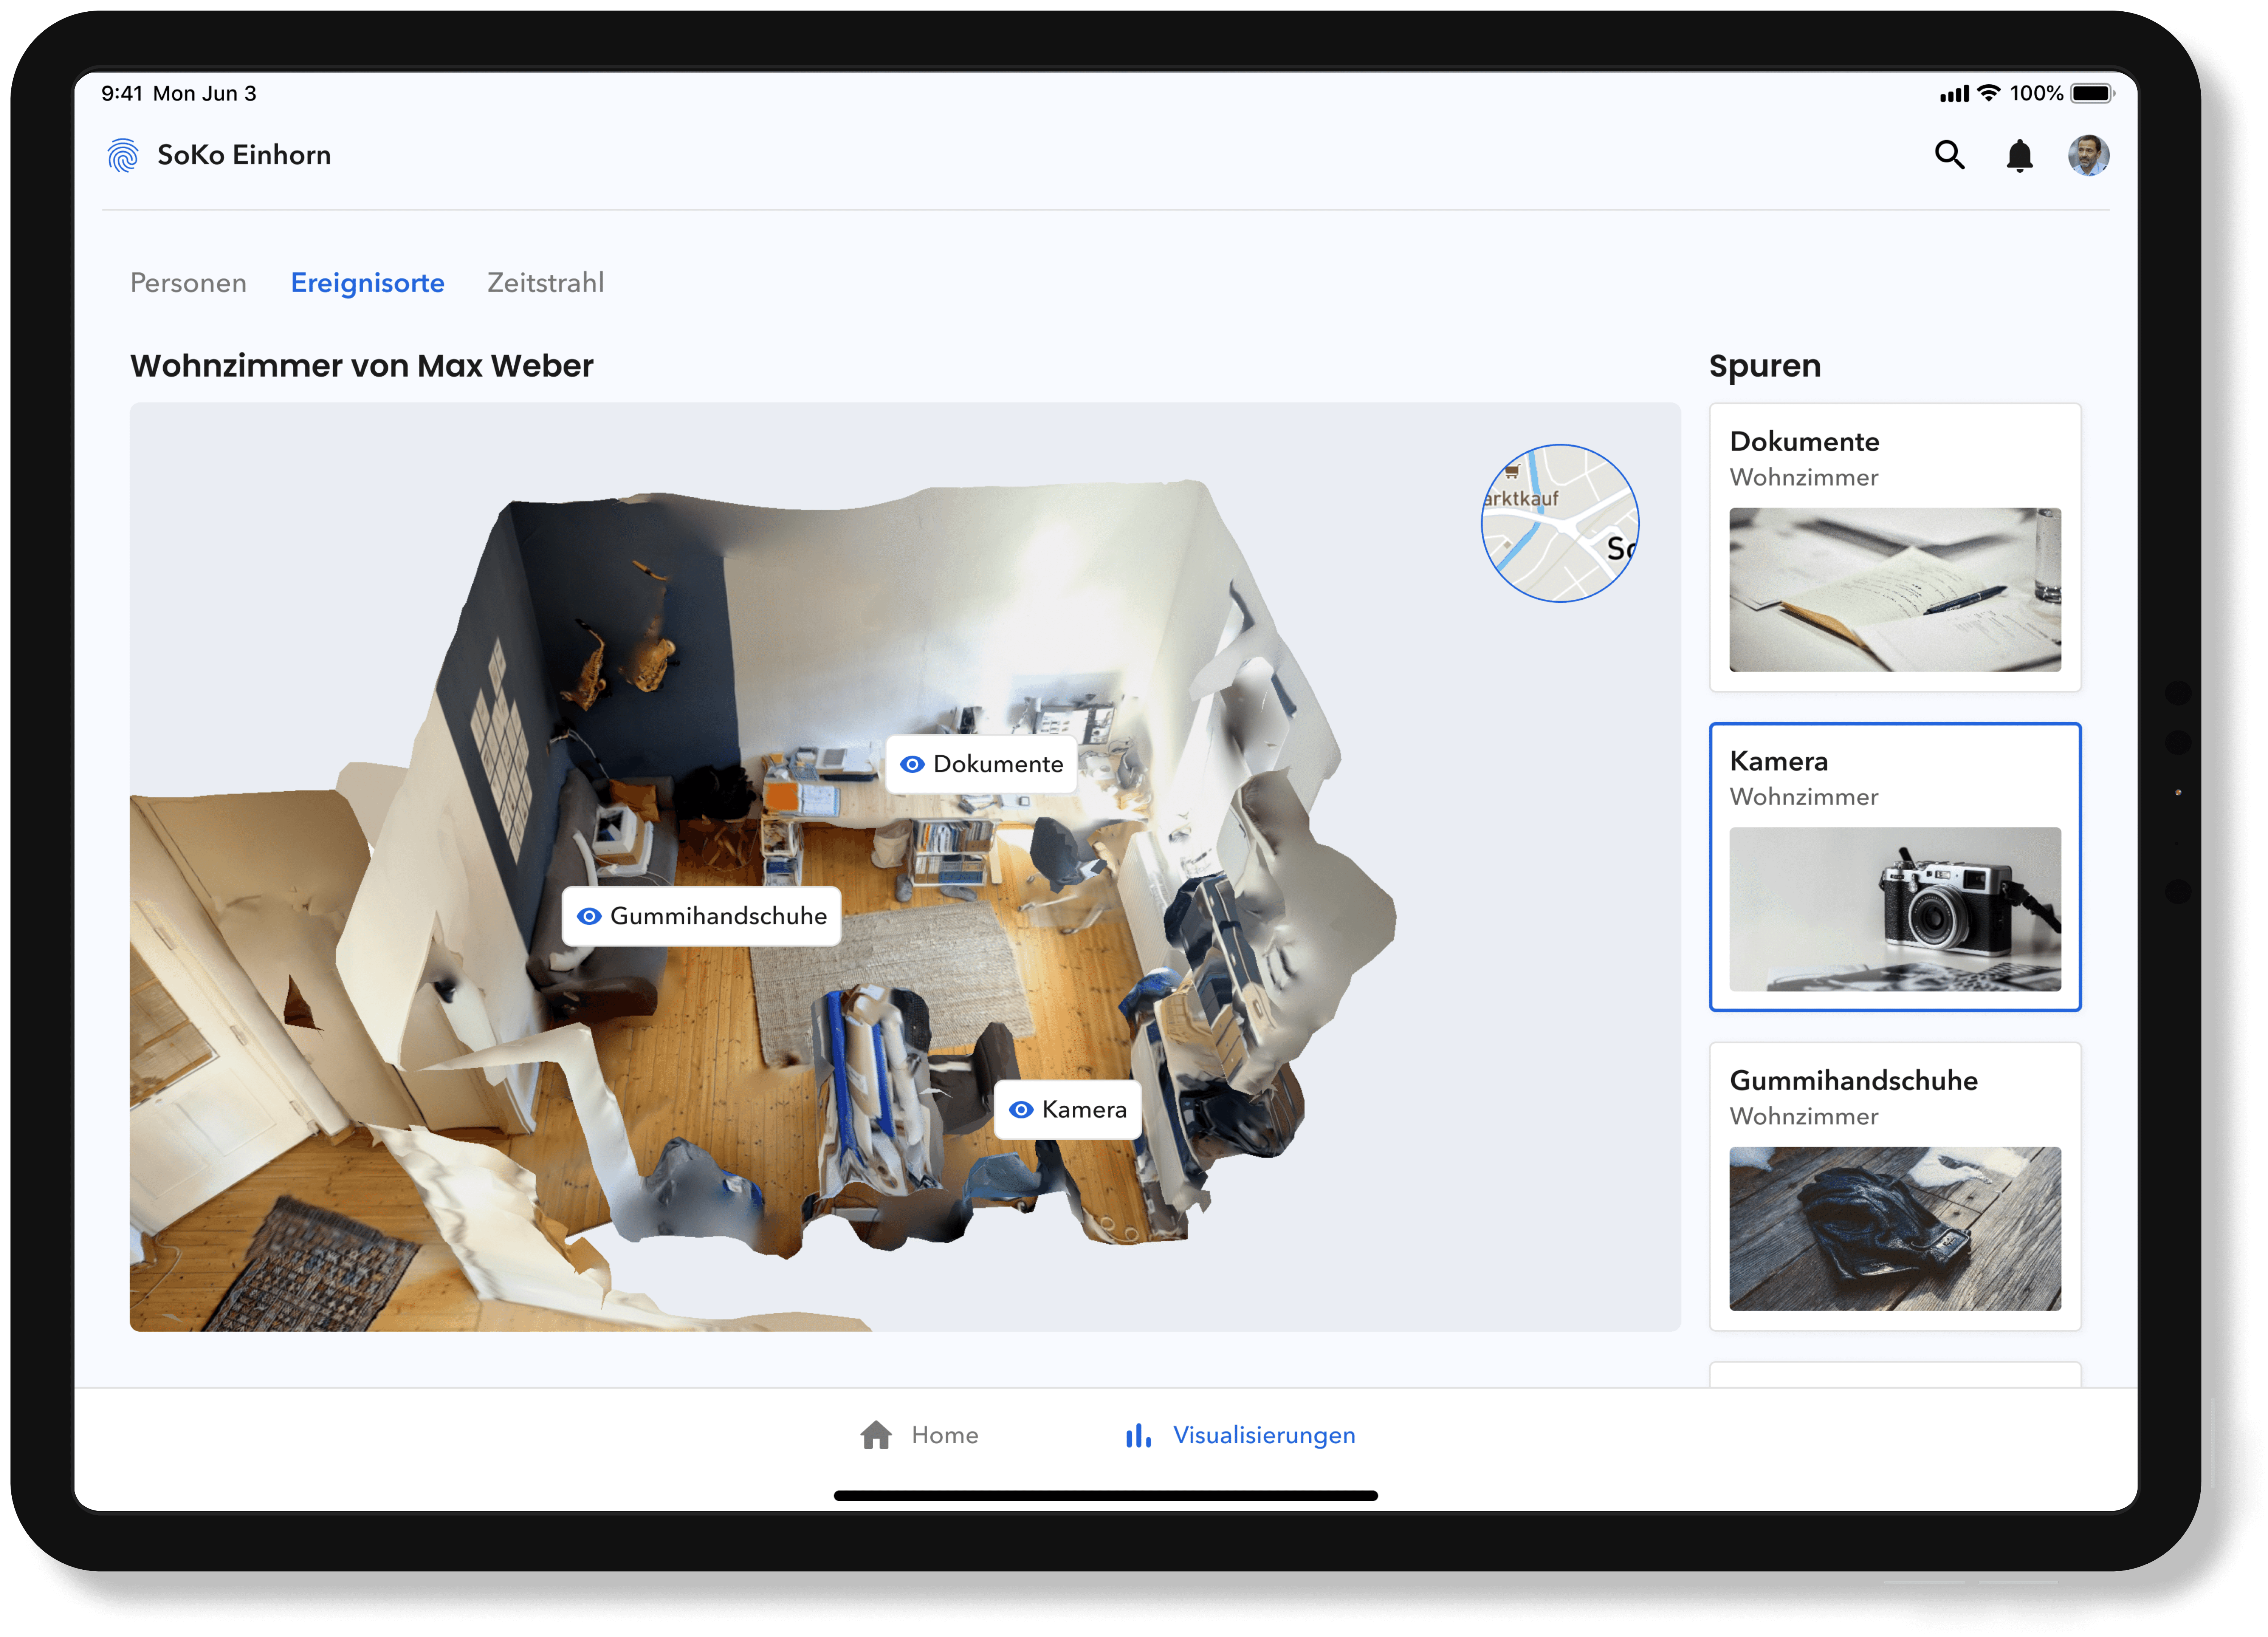Image resolution: width=2268 pixels, height=1637 pixels.
Task: Open the Gummihandschuhe photo in Spuren list
Action: 1894,1228
